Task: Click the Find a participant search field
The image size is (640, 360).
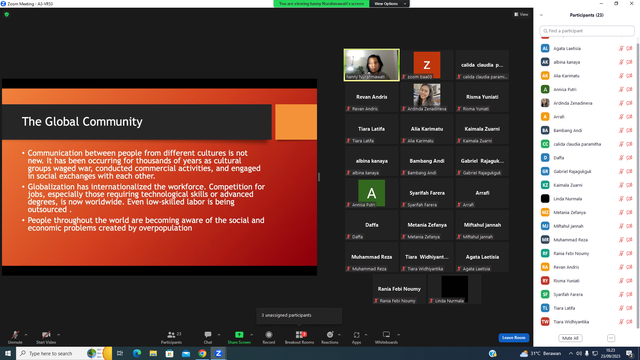Action: pos(587,31)
